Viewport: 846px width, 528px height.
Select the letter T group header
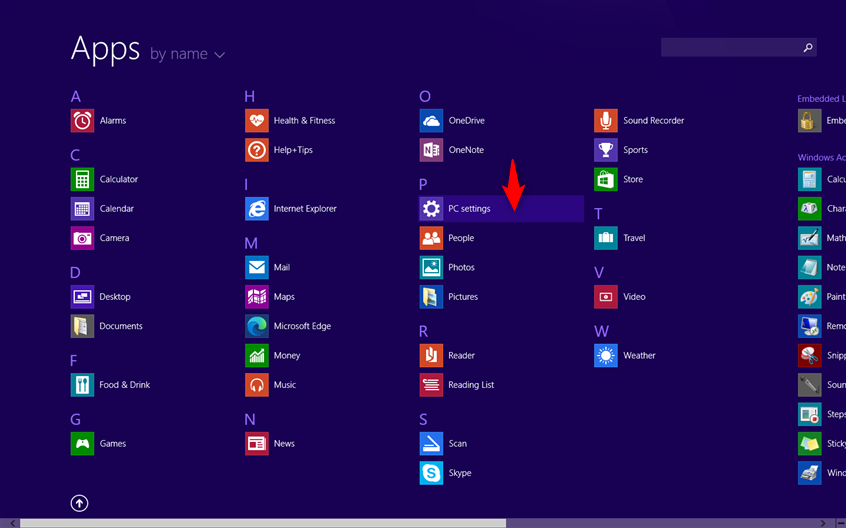click(598, 214)
